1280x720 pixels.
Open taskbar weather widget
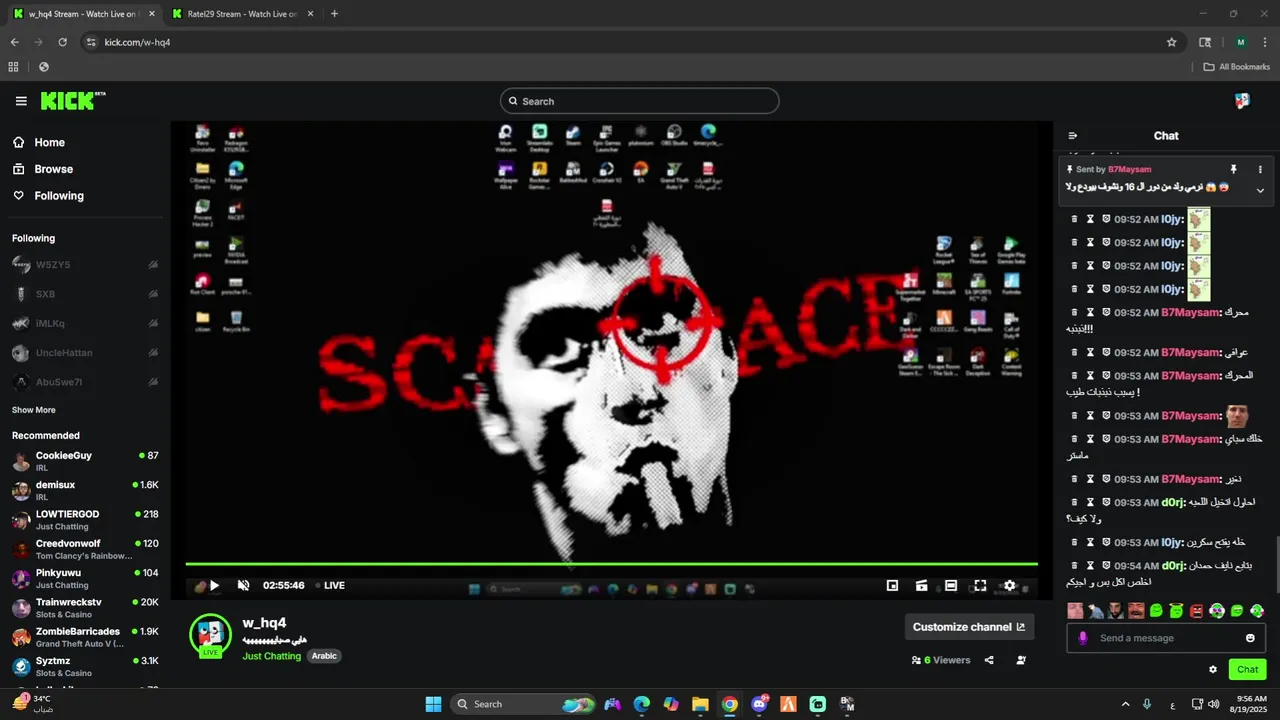[x=32, y=703]
